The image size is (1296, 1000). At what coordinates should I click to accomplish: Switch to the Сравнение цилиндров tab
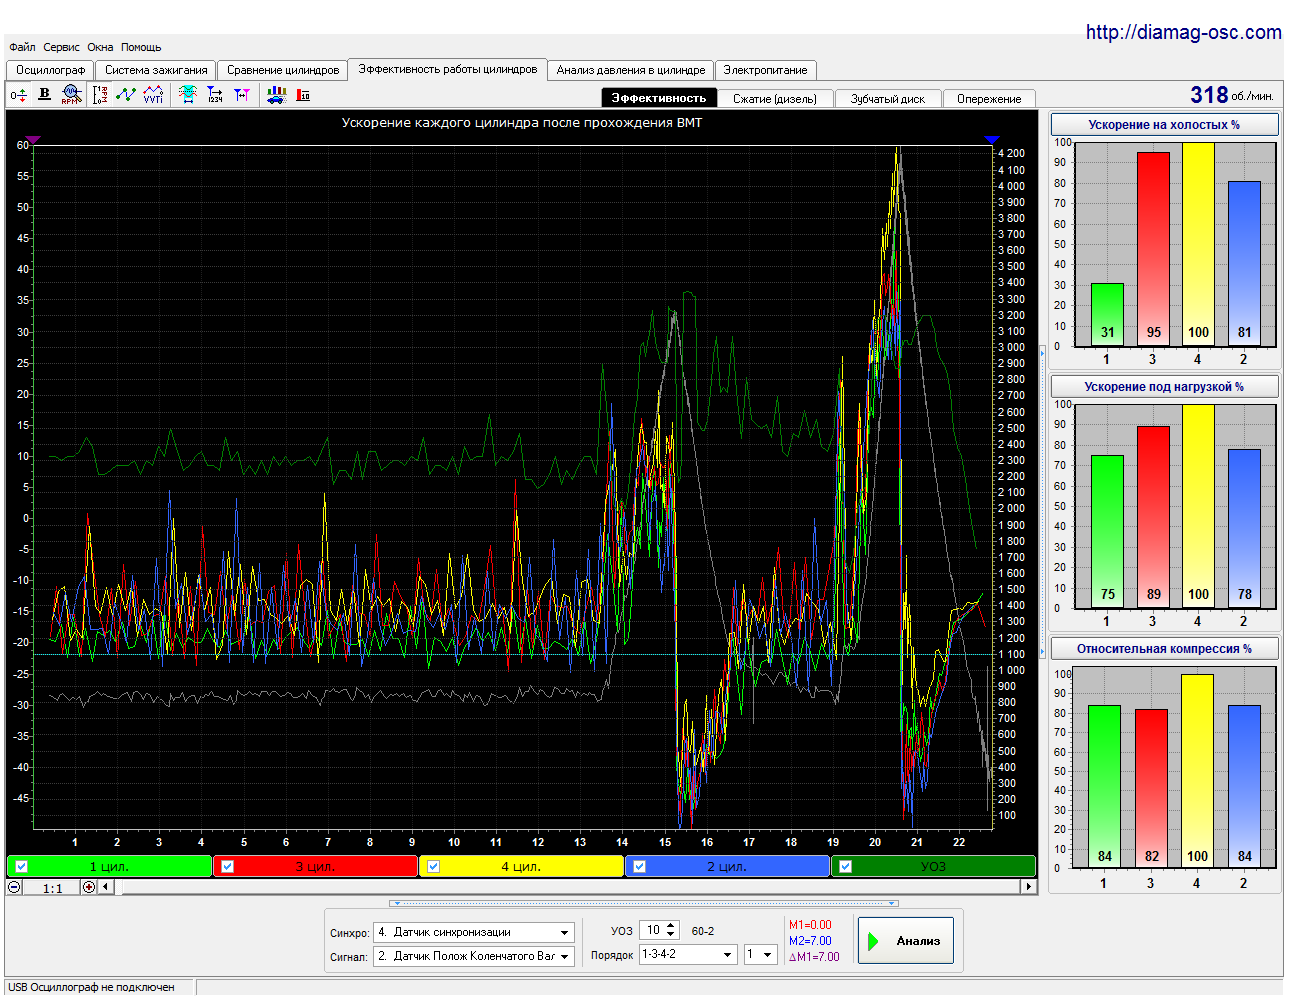click(283, 70)
